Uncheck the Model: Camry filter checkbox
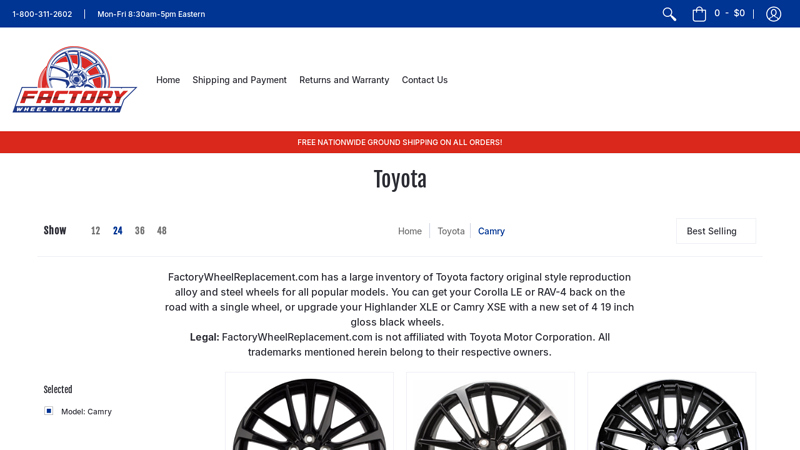The height and width of the screenshot is (450, 800). 48,411
